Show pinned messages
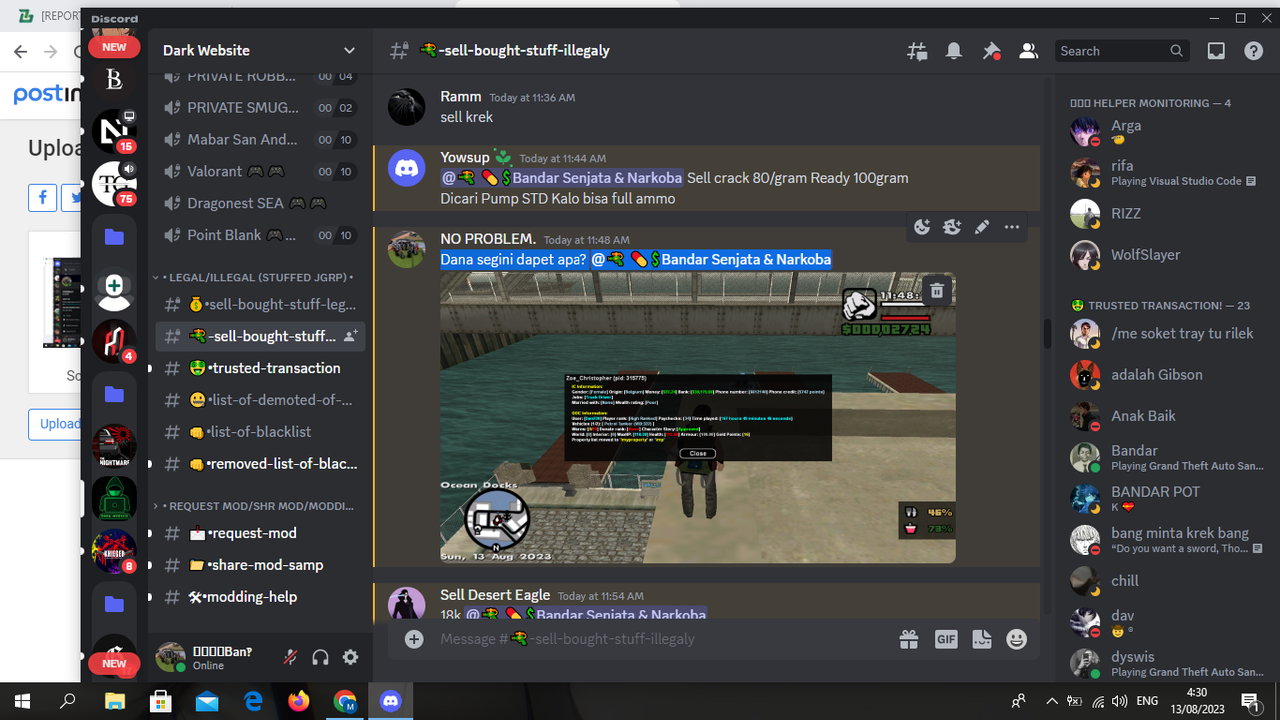Image resolution: width=1280 pixels, height=720 pixels. tap(991, 51)
